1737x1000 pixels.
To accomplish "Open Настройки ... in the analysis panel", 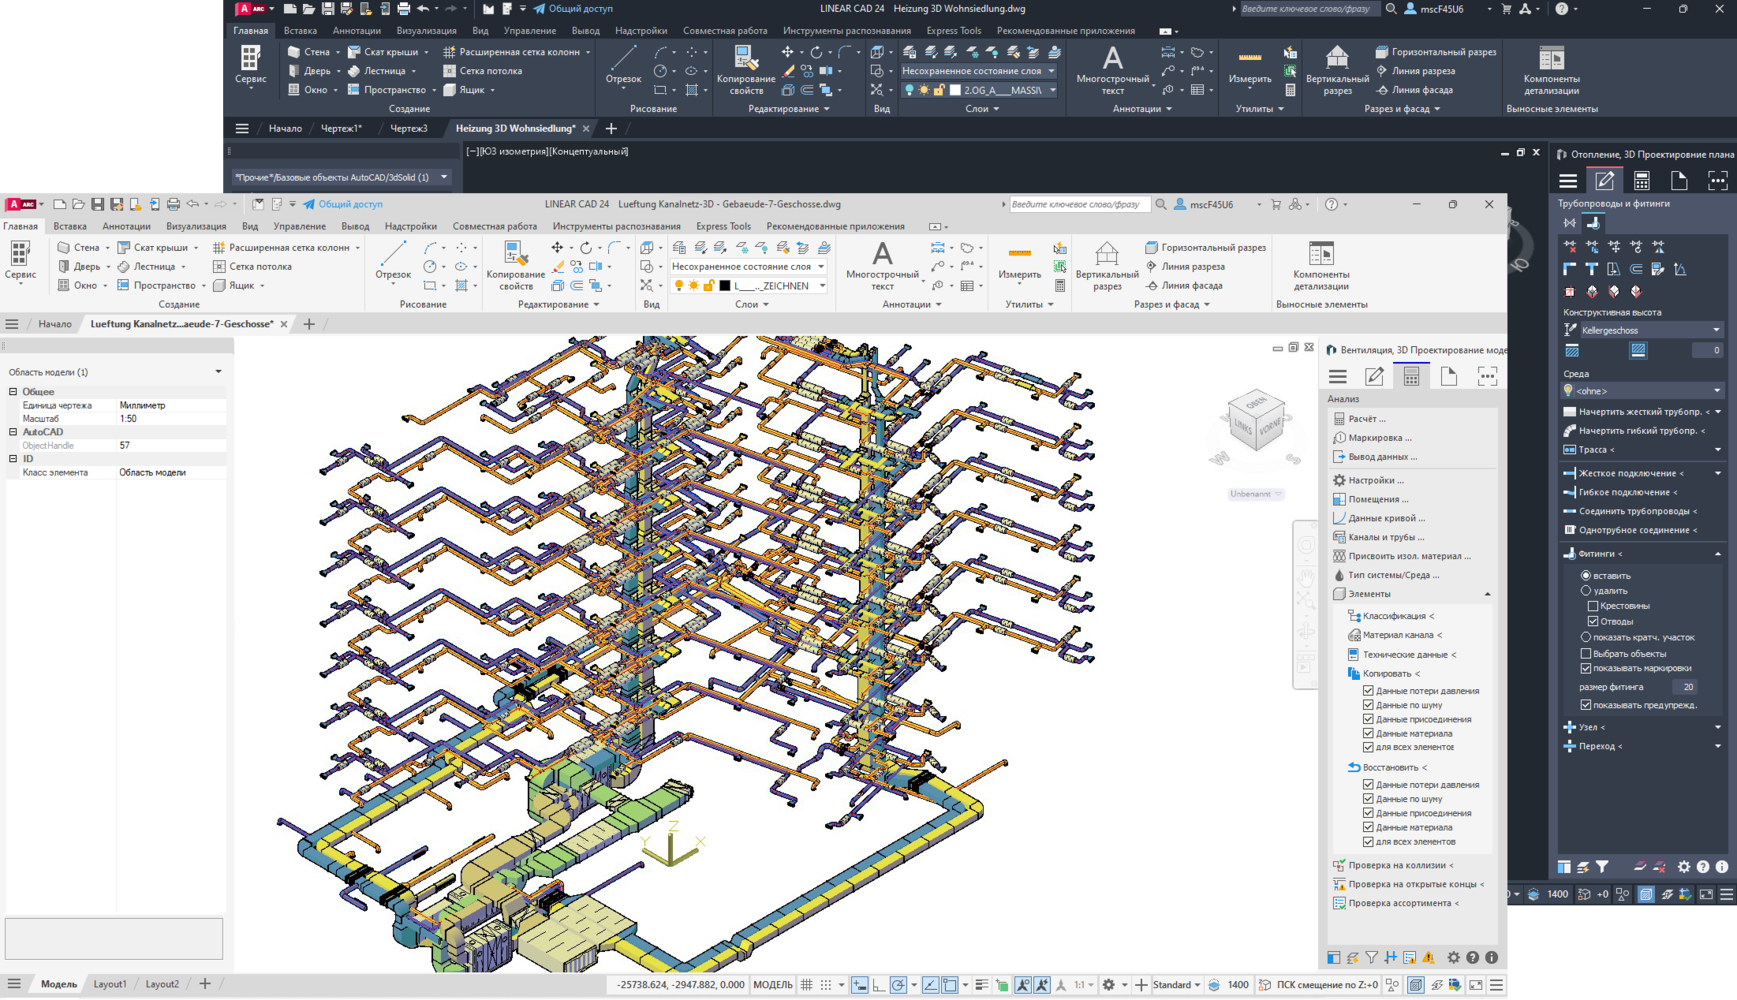I will [1375, 480].
